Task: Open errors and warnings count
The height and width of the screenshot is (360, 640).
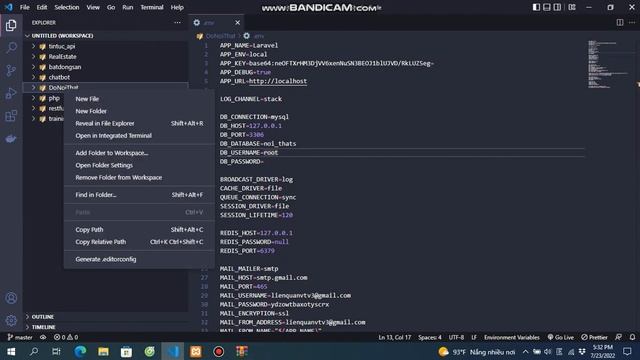Action: click(x=66, y=337)
